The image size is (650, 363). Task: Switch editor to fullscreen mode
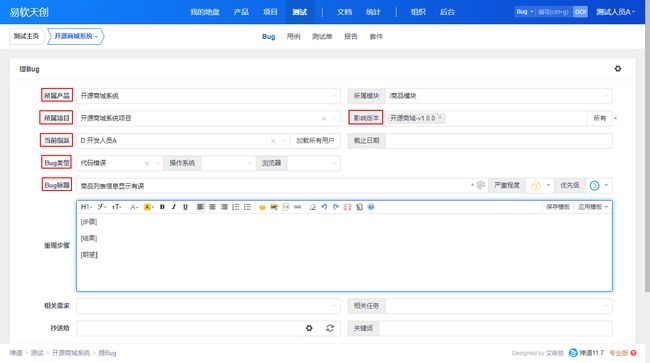pos(347,207)
